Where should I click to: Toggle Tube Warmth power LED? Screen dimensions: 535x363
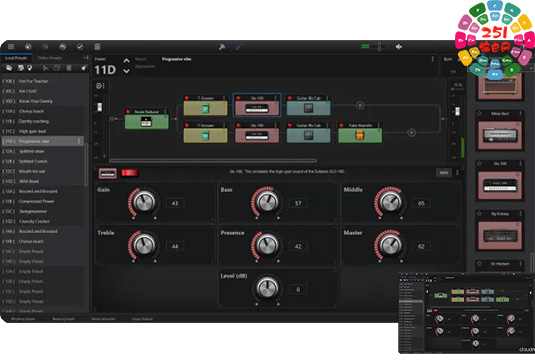coord(341,125)
